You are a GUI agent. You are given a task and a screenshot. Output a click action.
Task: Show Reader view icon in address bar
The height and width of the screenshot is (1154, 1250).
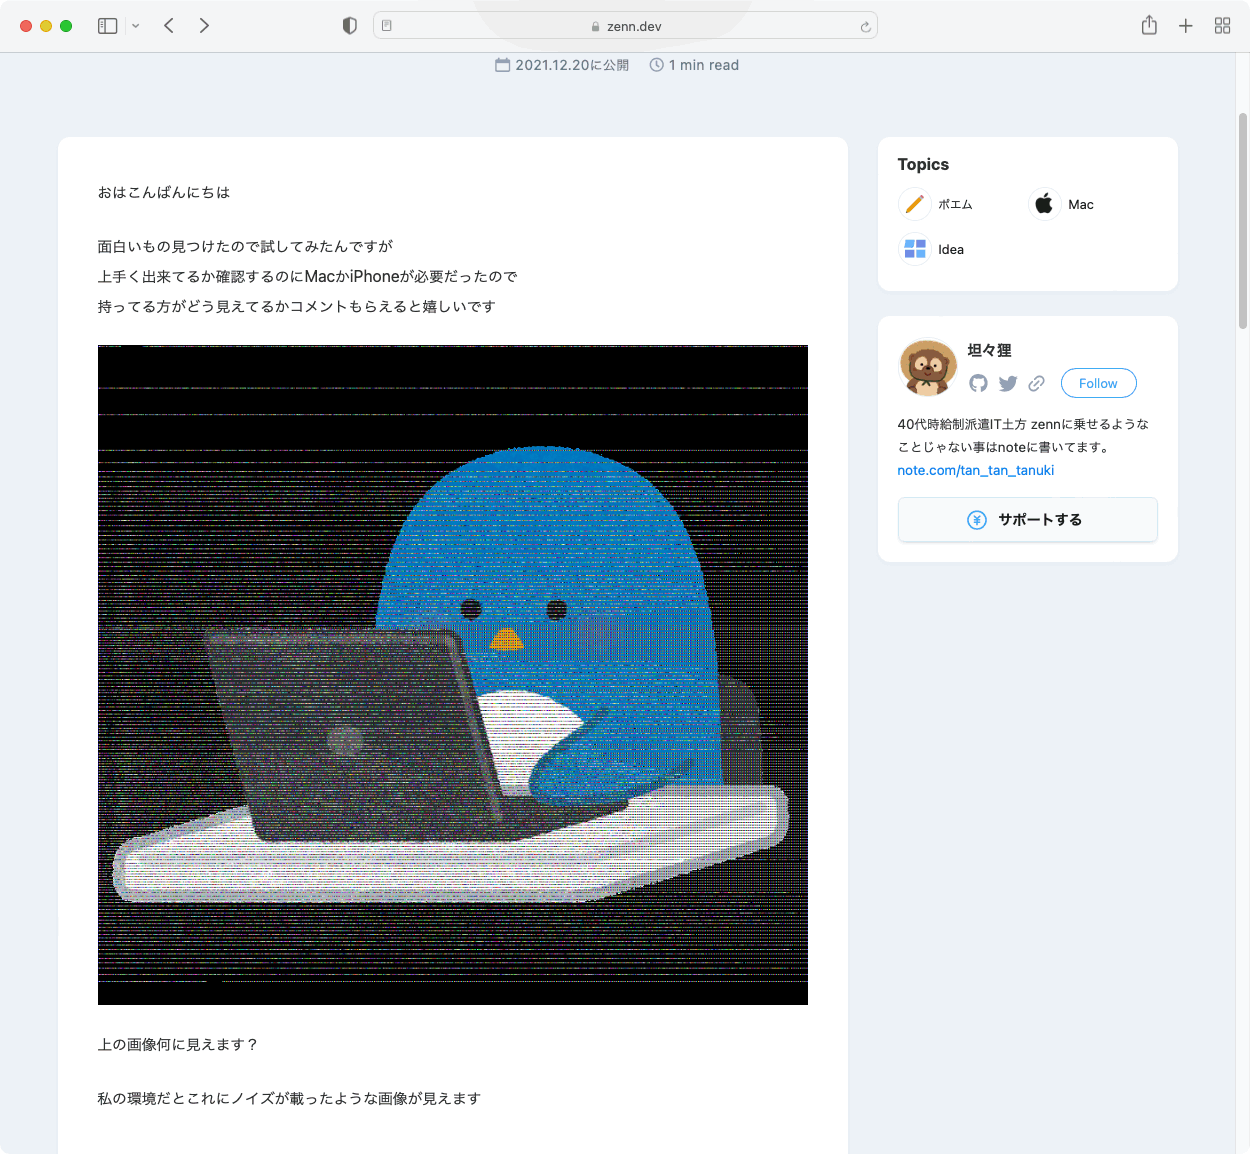tap(387, 26)
